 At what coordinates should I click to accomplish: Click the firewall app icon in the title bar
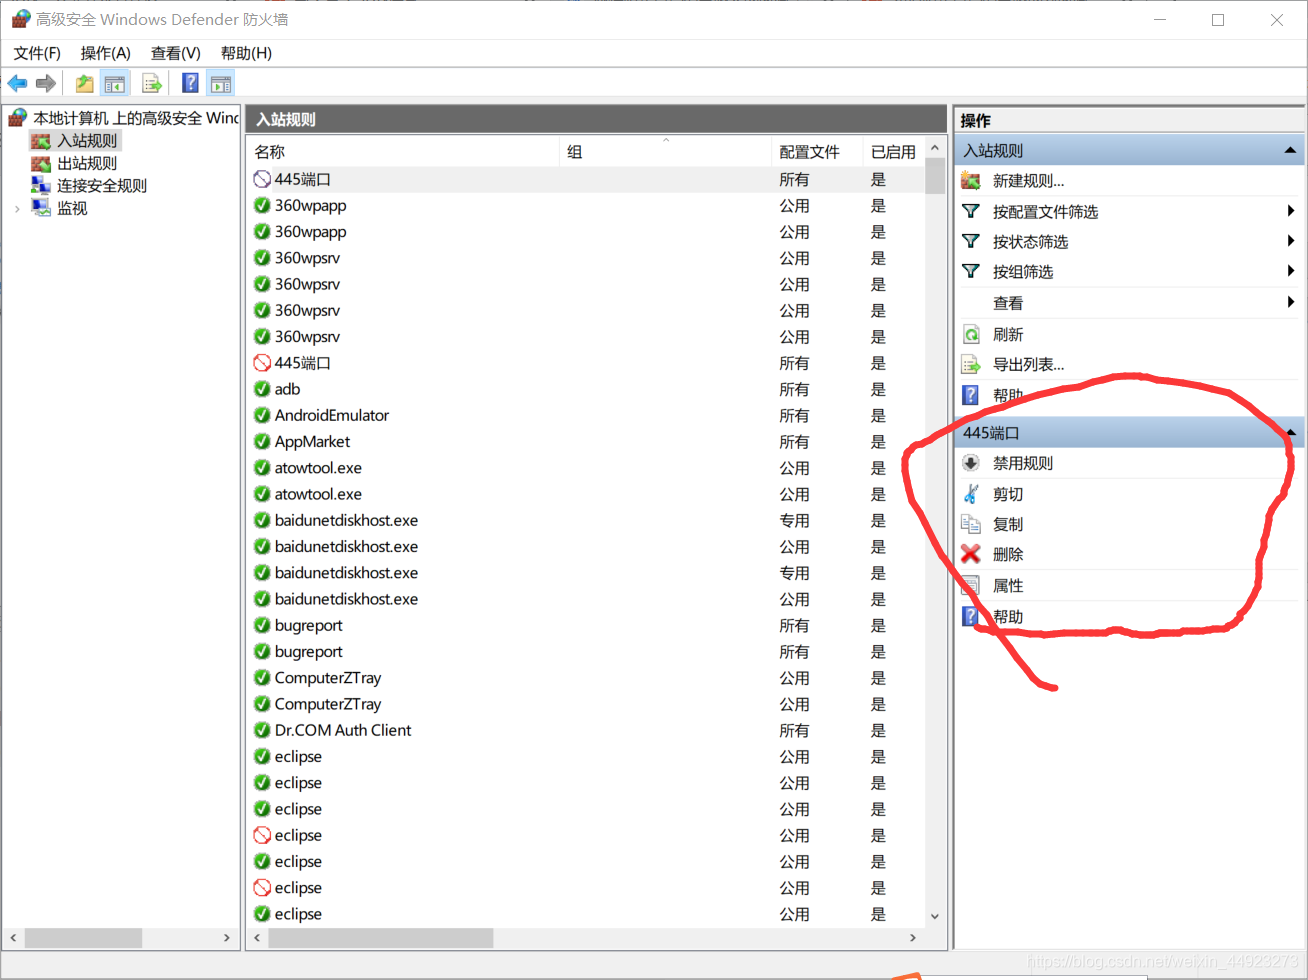coord(20,19)
